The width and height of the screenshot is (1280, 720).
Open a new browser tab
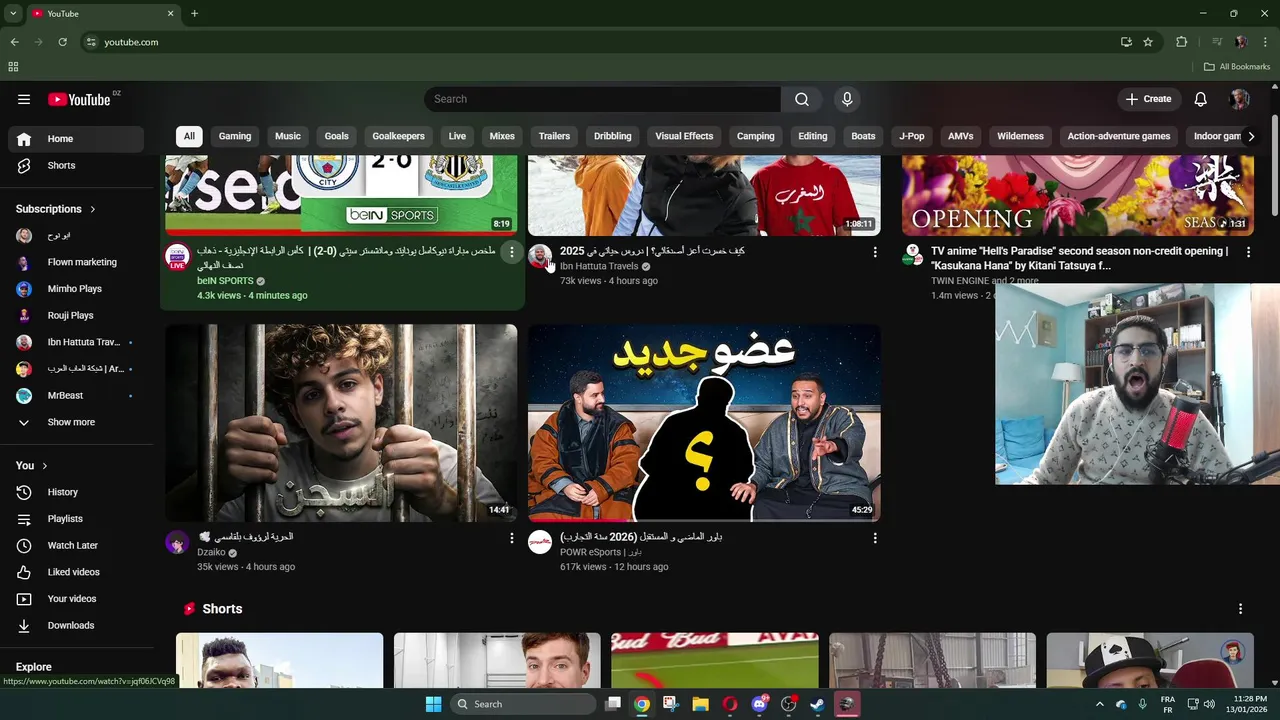(194, 14)
